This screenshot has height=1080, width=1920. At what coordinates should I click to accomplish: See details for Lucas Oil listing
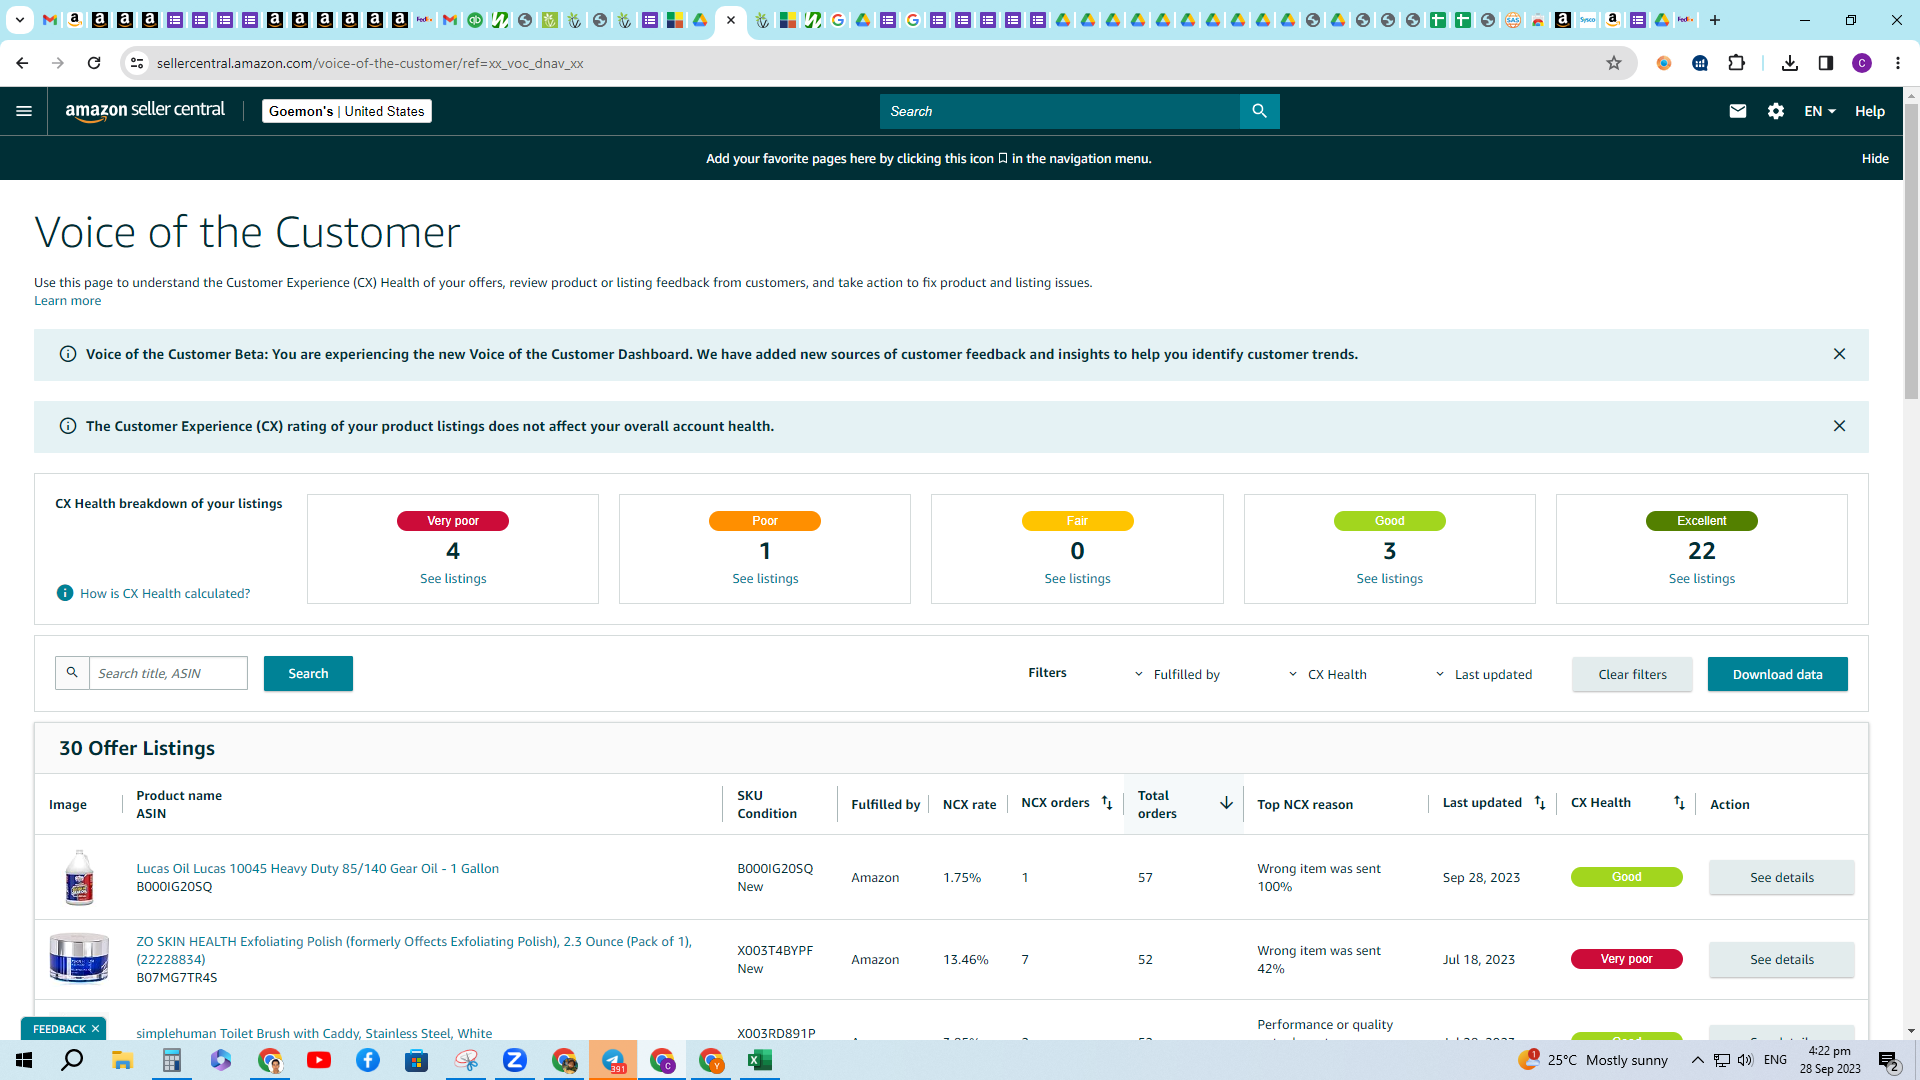1781,877
